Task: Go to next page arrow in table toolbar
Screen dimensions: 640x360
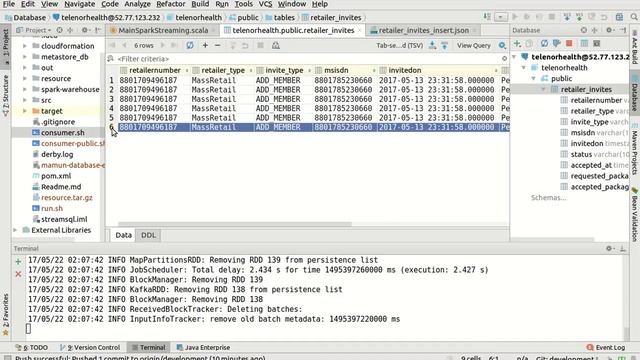Action: [162, 45]
